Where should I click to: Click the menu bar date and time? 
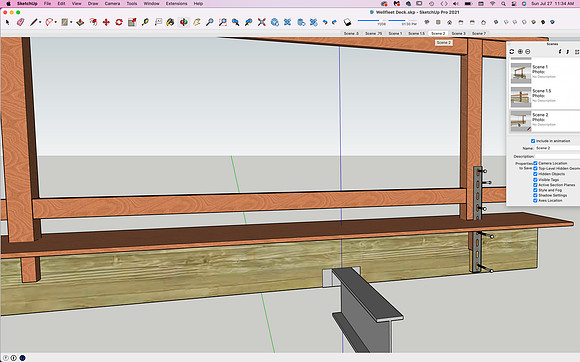point(552,3)
